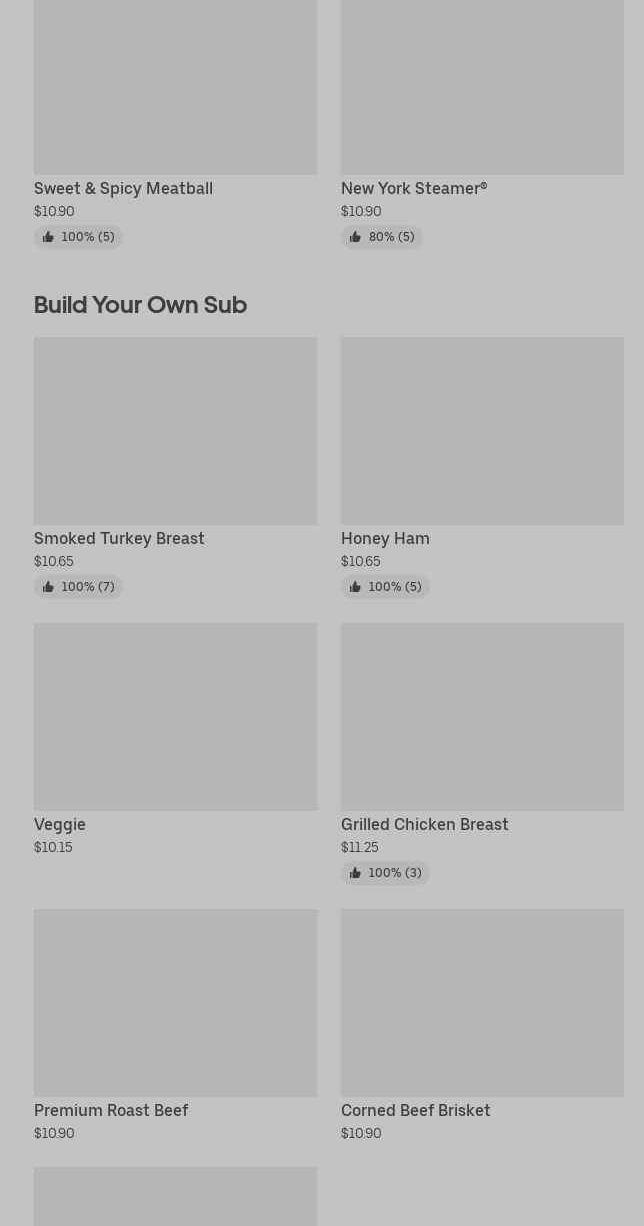Click the Veggie item name
The width and height of the screenshot is (644, 1226).
(60, 824)
